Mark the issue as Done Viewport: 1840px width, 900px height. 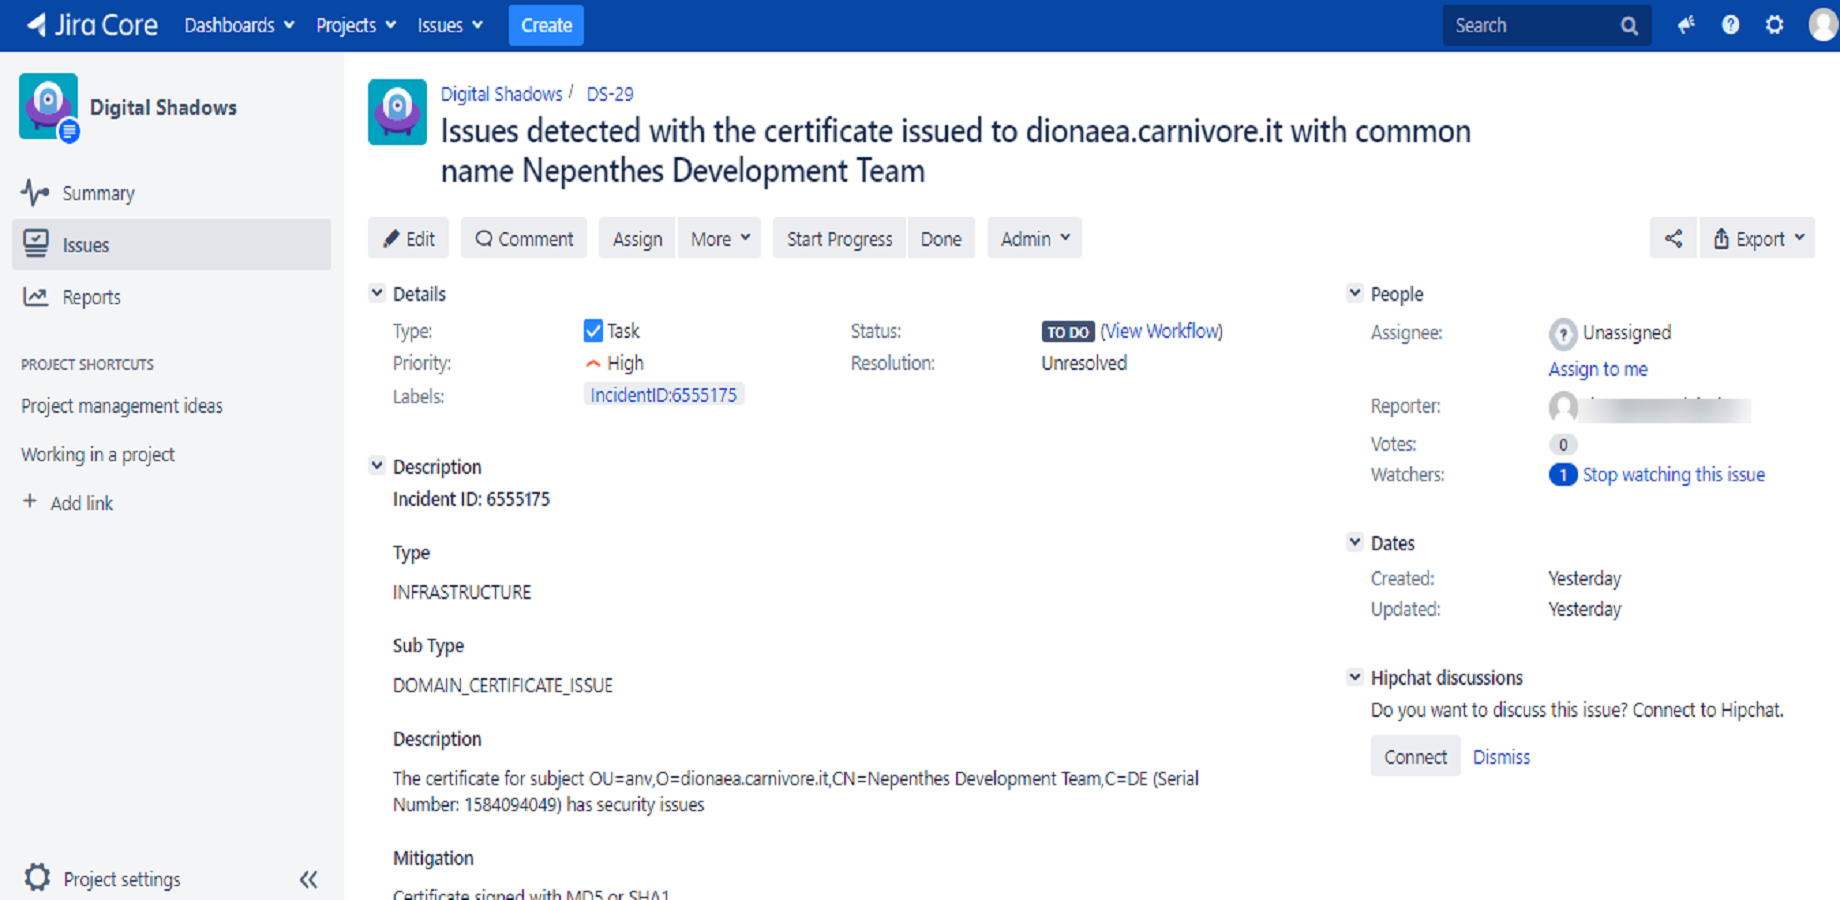tap(941, 238)
